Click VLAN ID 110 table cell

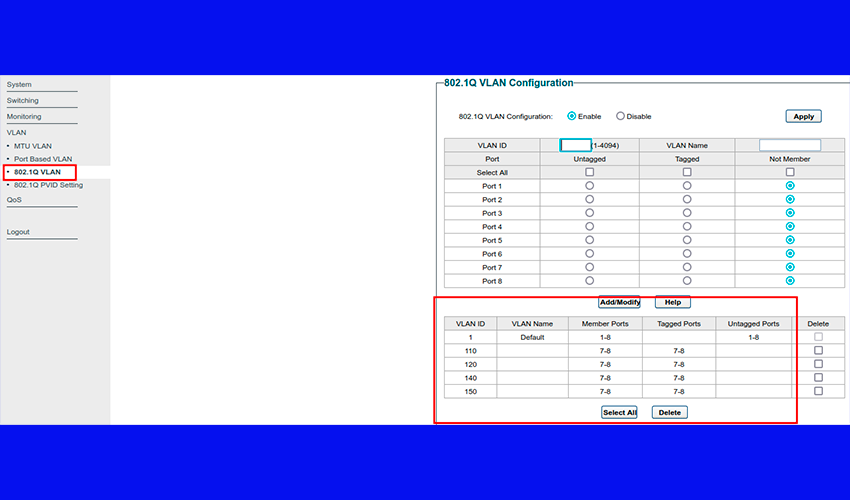(471, 351)
